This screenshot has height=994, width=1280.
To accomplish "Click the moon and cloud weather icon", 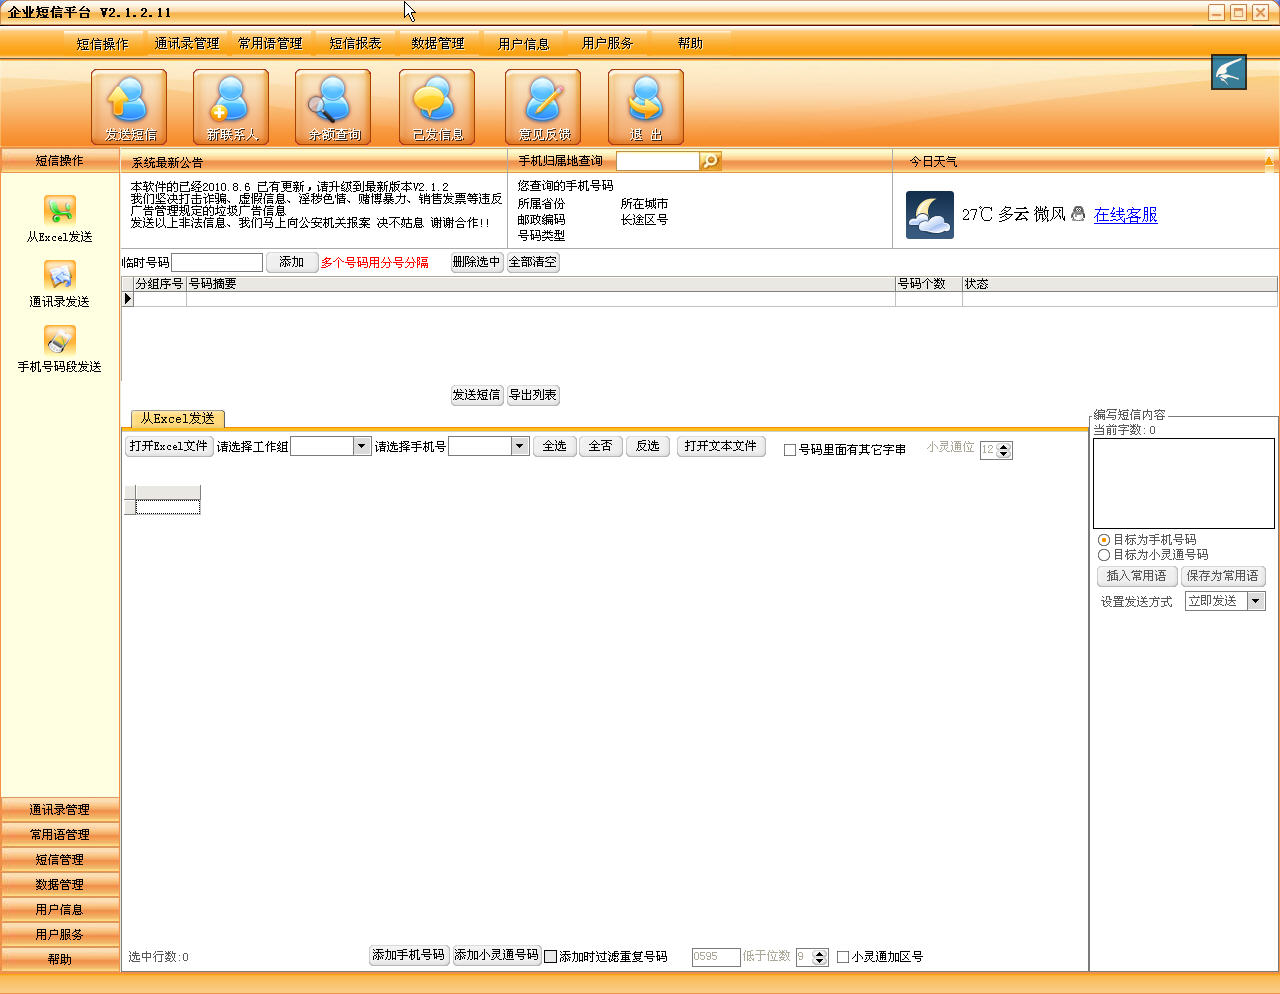I will point(930,215).
